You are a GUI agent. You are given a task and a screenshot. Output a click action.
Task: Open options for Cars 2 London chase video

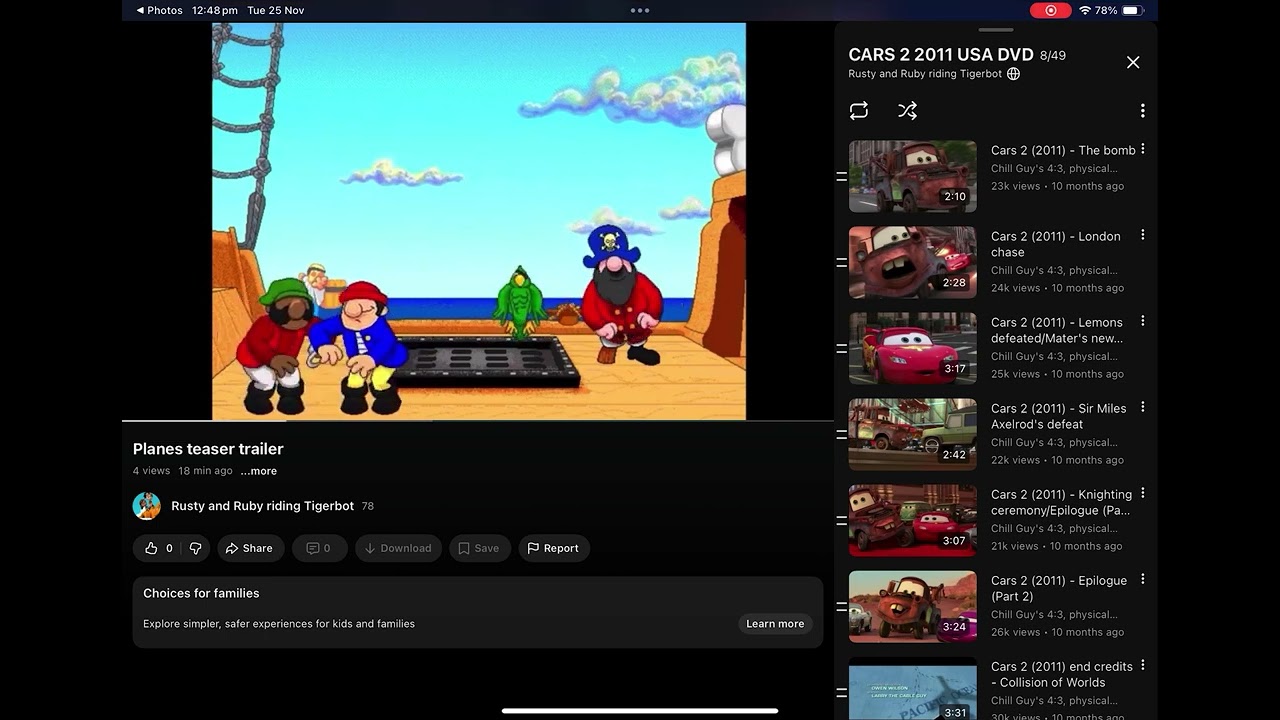1142,235
